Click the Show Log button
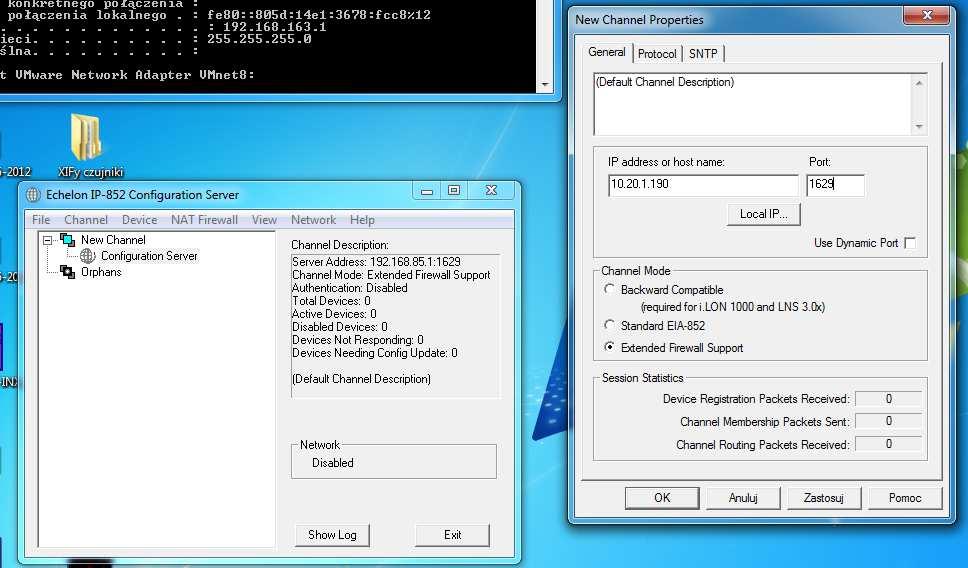This screenshot has height=568, width=968. 332,535
